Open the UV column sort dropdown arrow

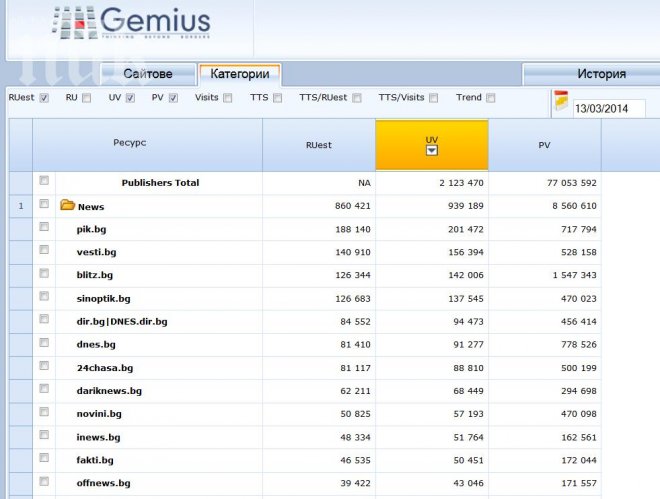tap(431, 151)
